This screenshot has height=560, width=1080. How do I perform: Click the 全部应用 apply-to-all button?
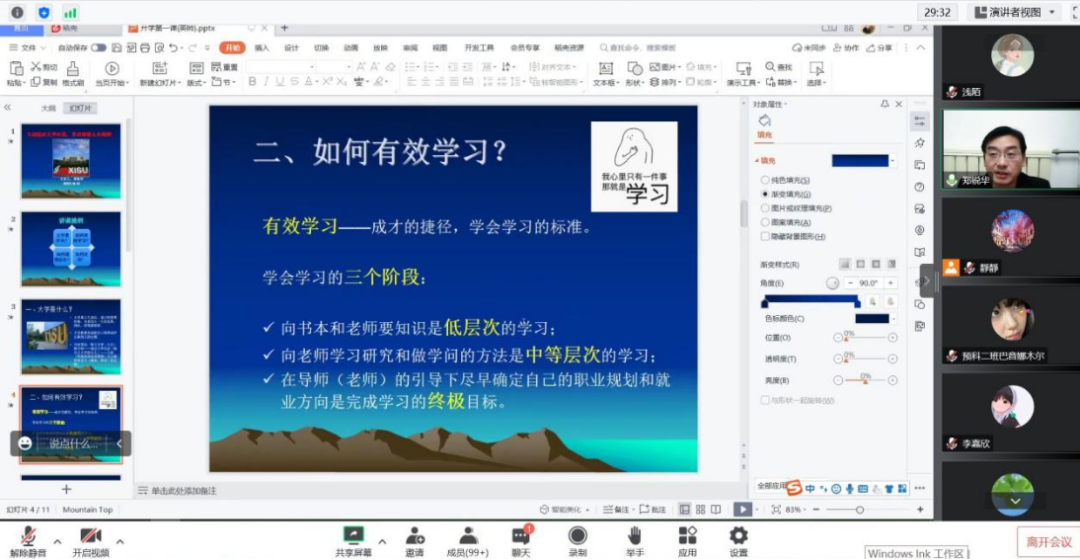pos(768,486)
